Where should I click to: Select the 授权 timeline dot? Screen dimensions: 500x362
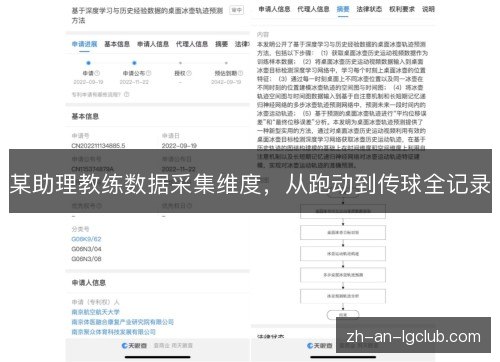pos(180,63)
